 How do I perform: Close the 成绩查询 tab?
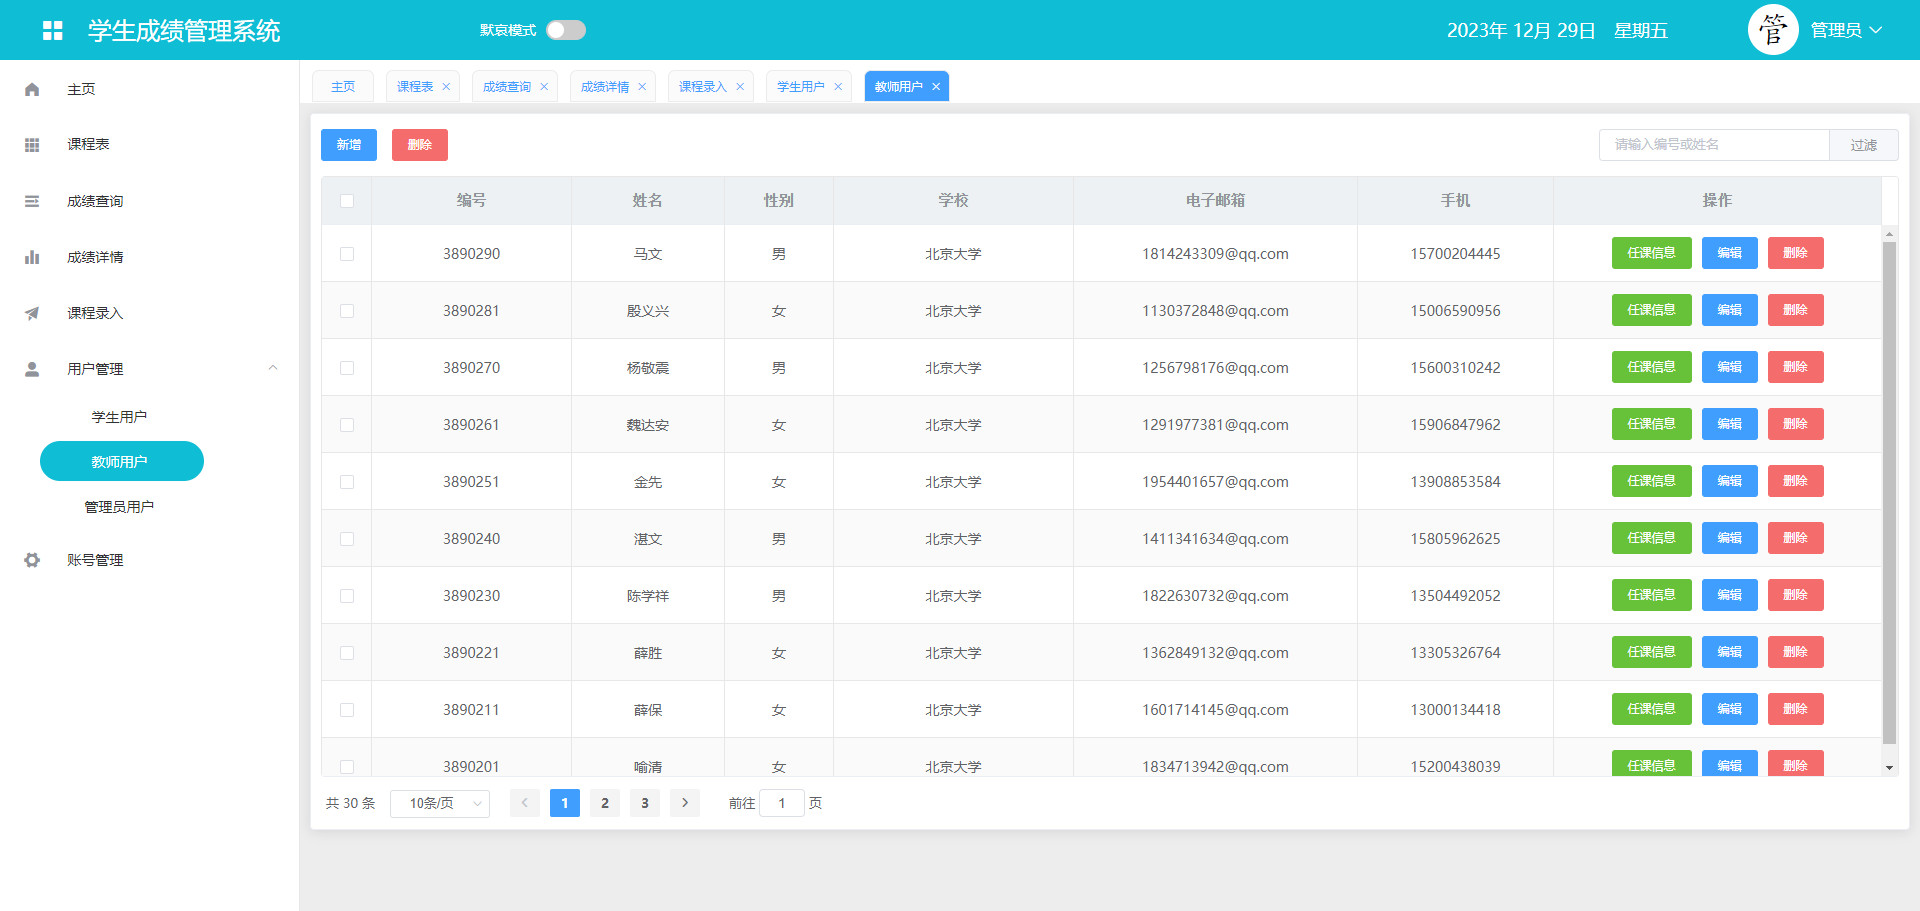544,87
